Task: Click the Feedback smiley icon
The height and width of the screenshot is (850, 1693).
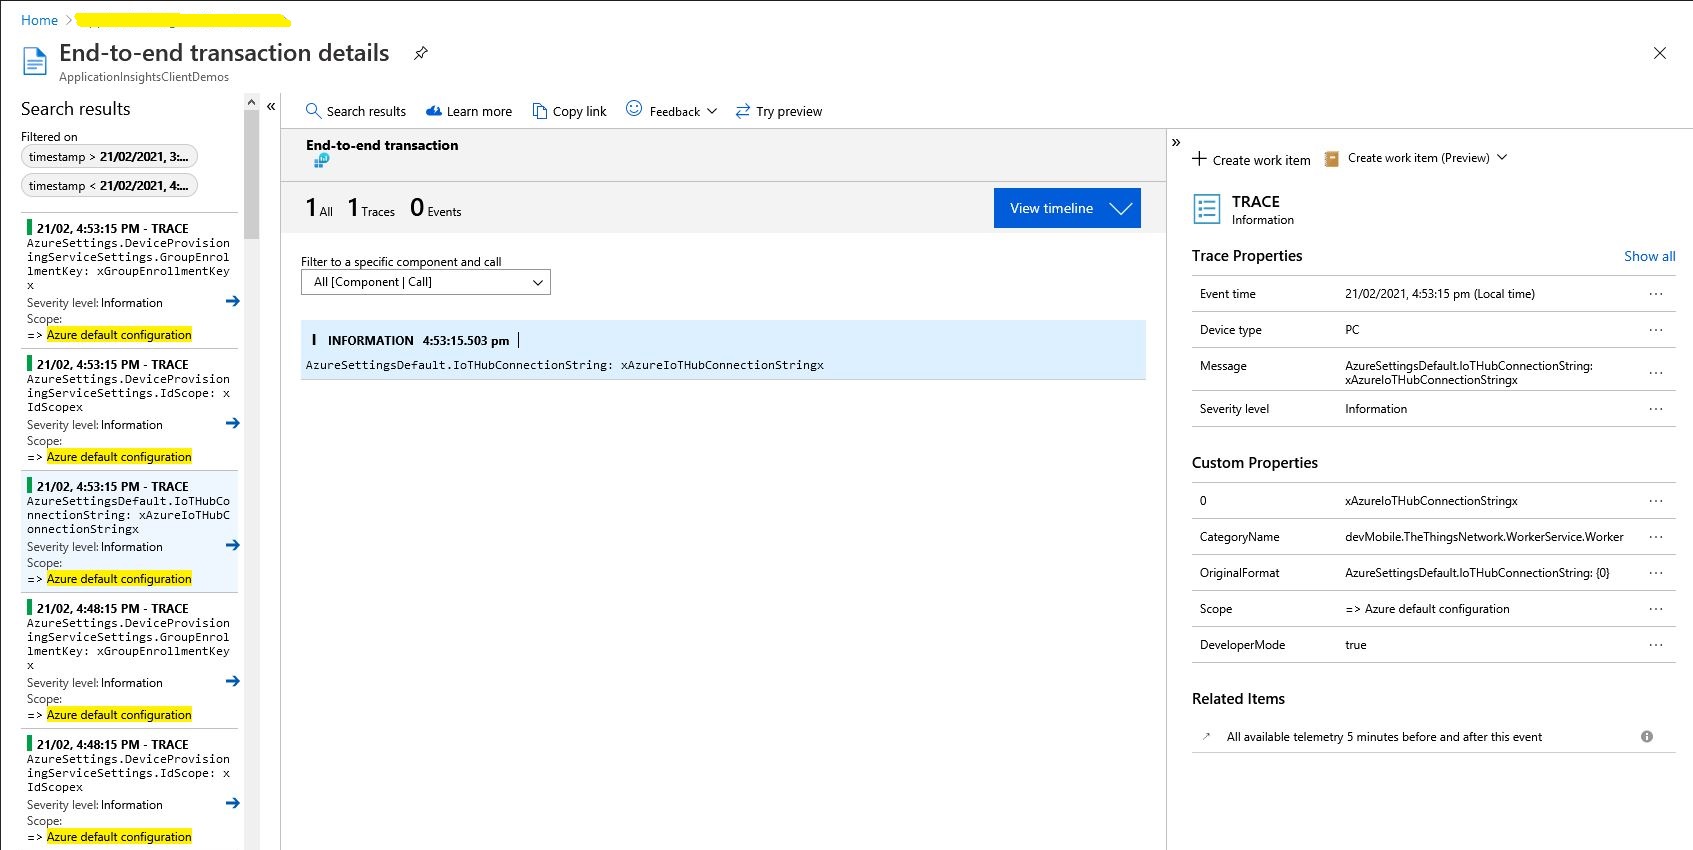Action: tap(634, 109)
